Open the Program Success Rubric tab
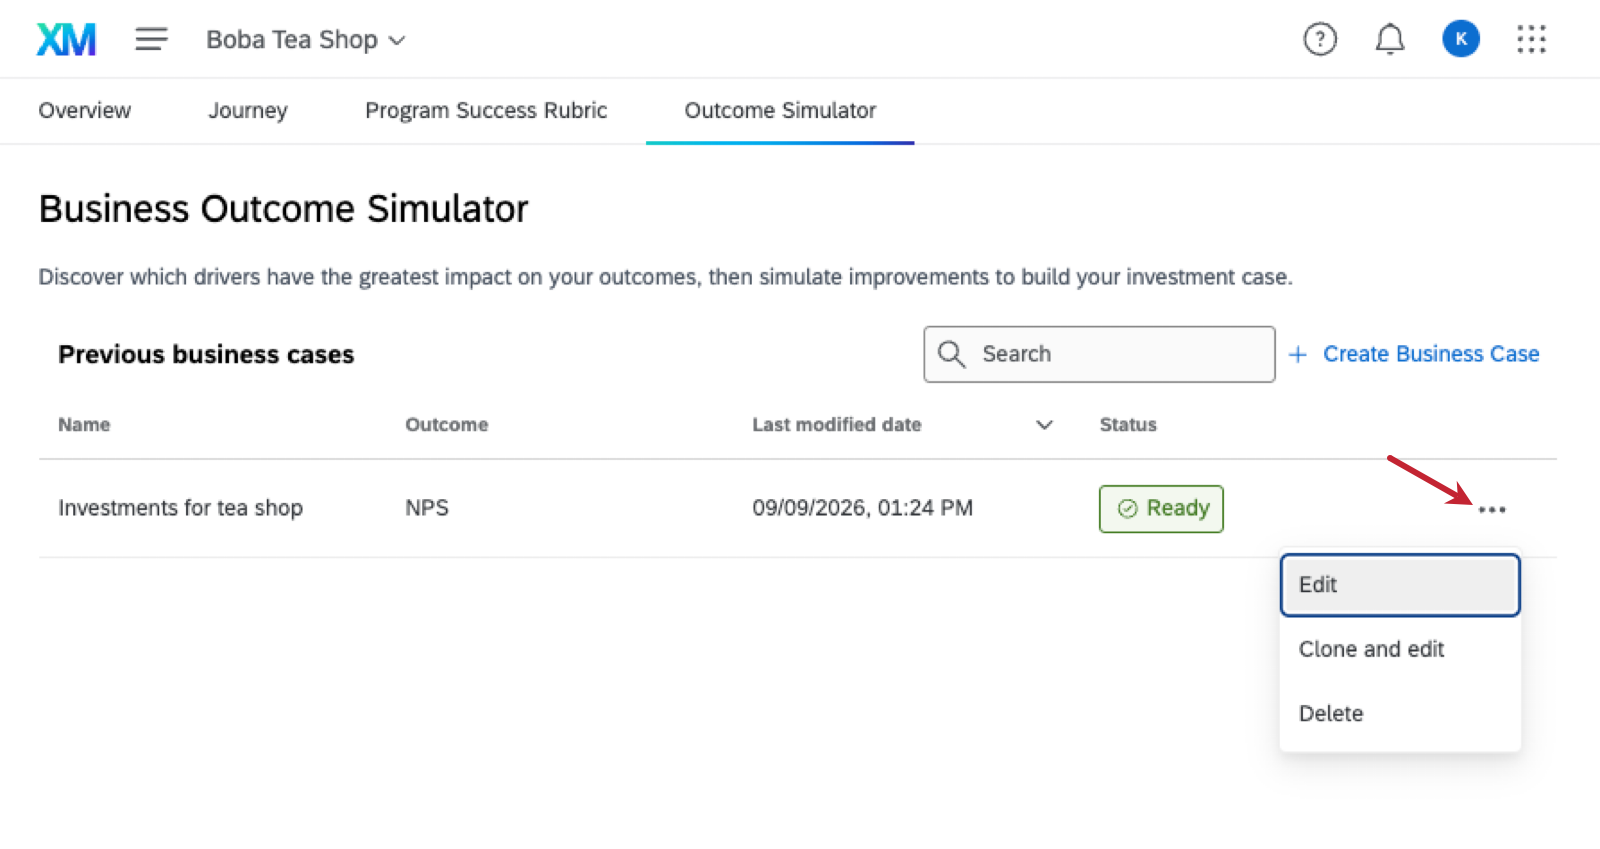Screen dimensions: 1600x849 click(x=486, y=110)
